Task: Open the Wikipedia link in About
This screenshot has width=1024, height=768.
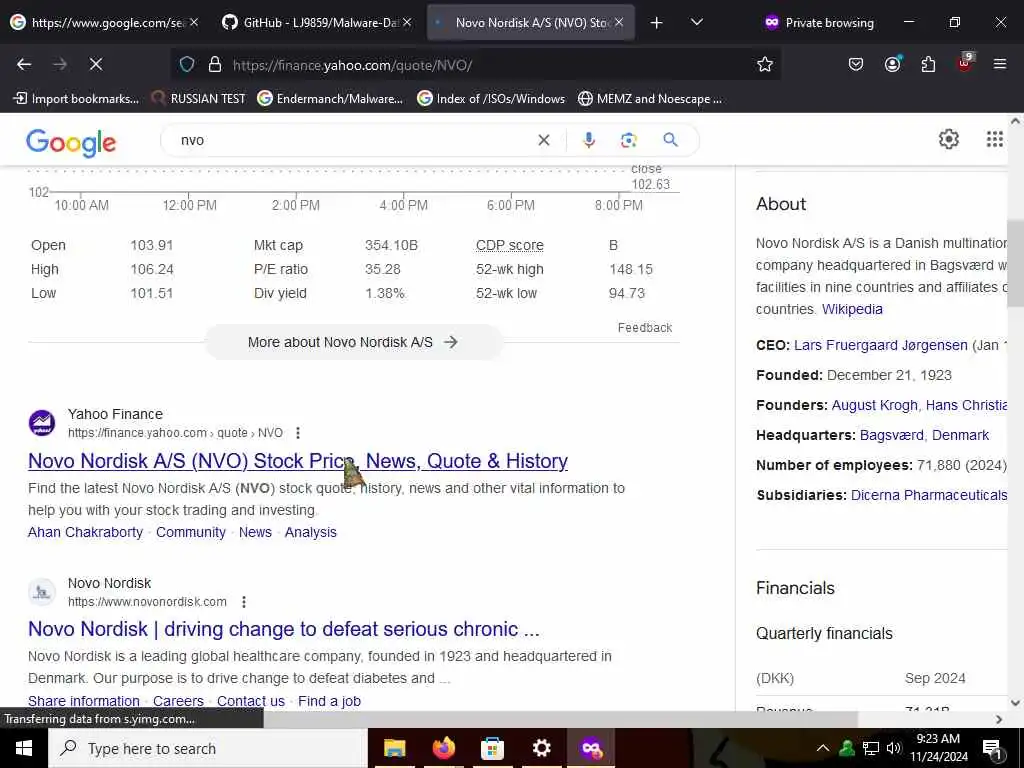Action: point(852,309)
